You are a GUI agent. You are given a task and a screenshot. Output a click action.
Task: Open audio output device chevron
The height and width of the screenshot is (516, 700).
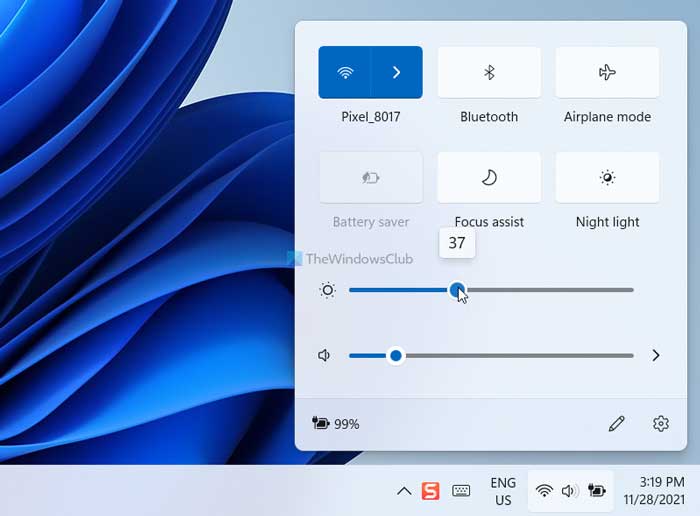[655, 355]
